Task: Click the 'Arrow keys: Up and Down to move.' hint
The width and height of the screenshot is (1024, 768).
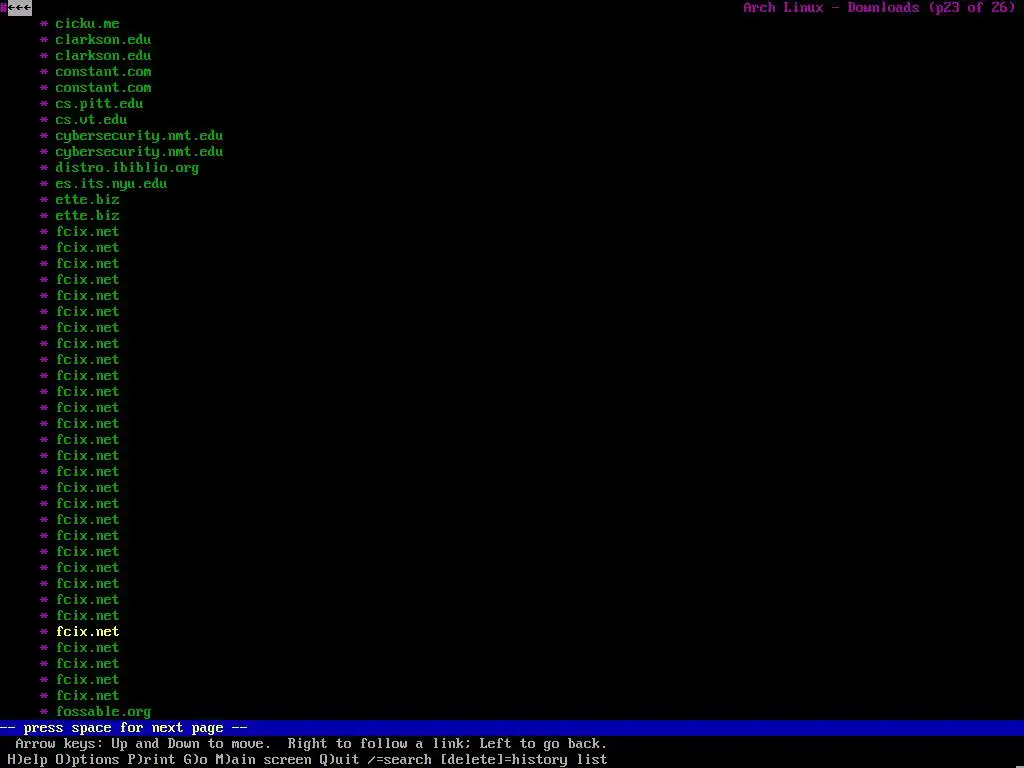Action: (143, 744)
